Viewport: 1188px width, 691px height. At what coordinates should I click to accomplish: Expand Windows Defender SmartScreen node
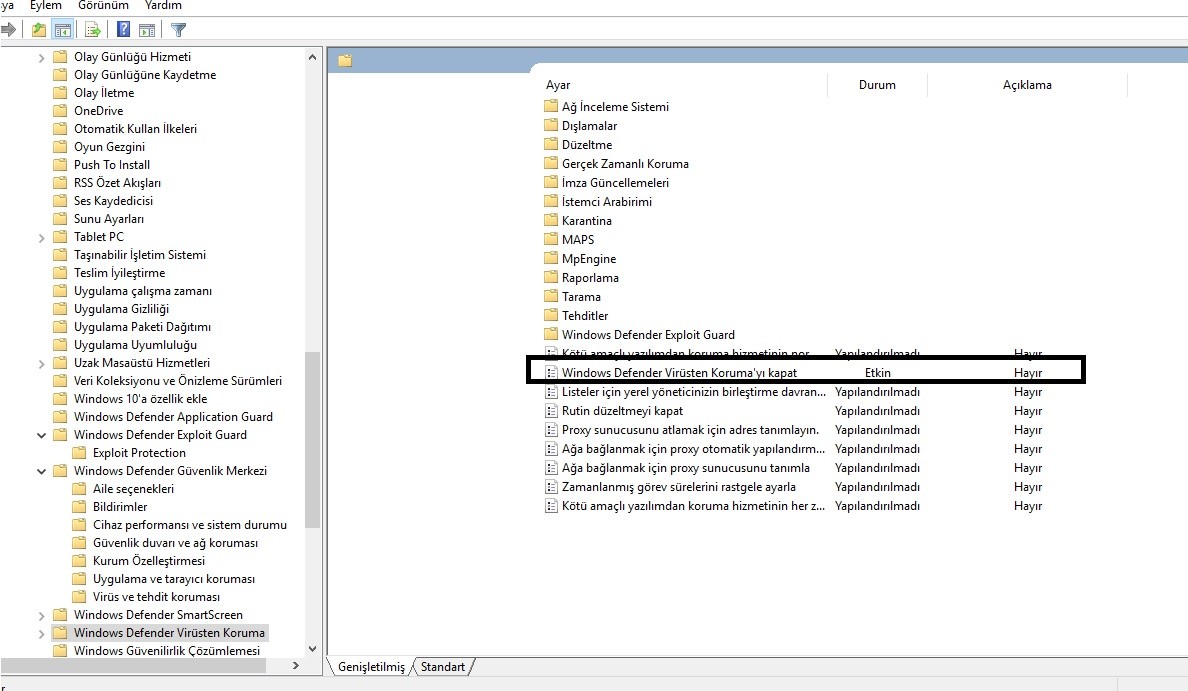(42, 615)
